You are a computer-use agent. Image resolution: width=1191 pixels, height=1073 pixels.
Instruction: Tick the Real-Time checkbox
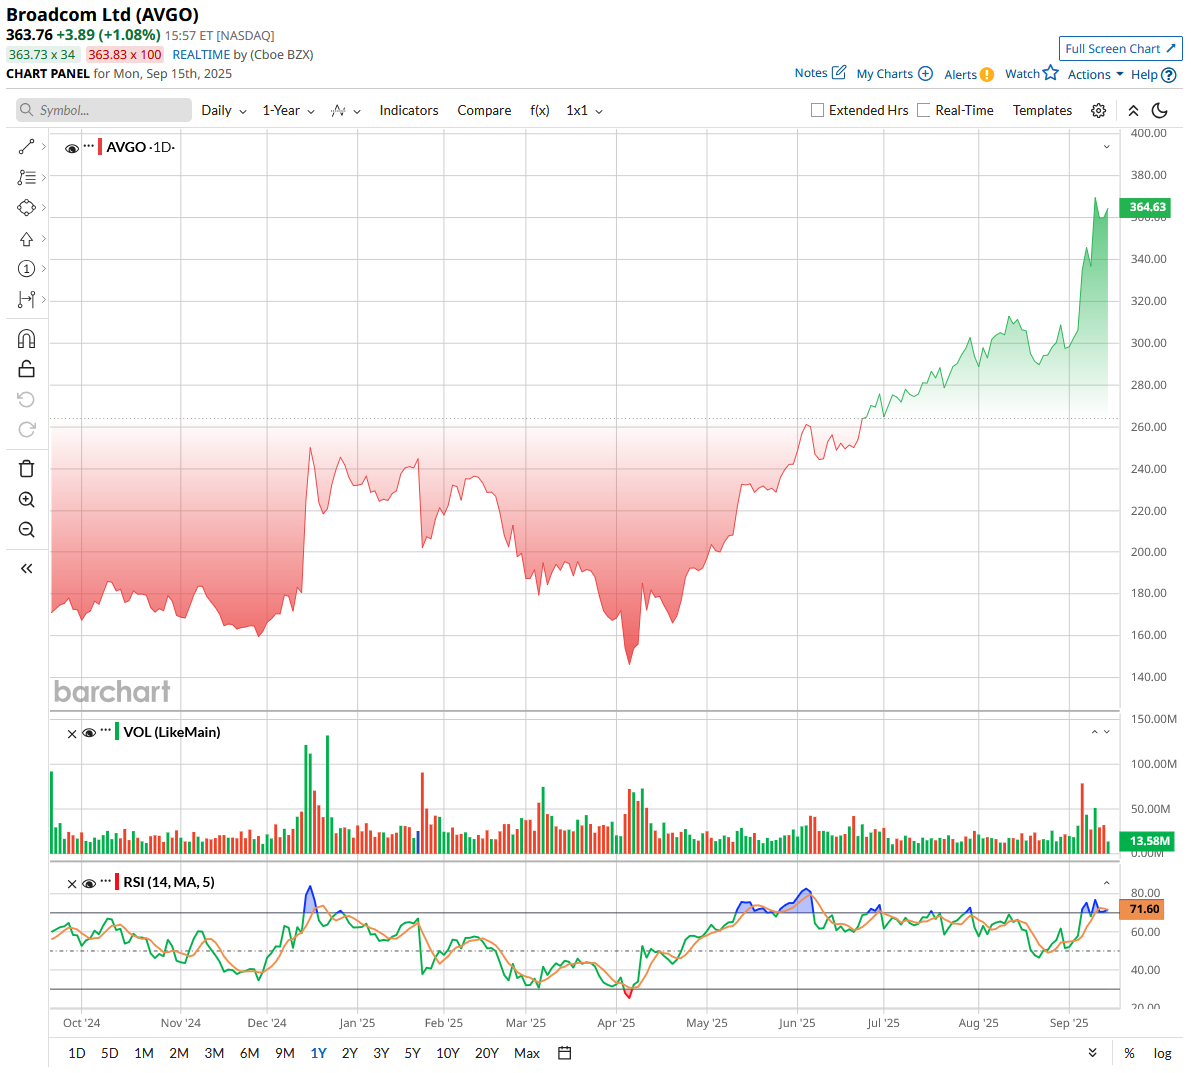coord(924,111)
